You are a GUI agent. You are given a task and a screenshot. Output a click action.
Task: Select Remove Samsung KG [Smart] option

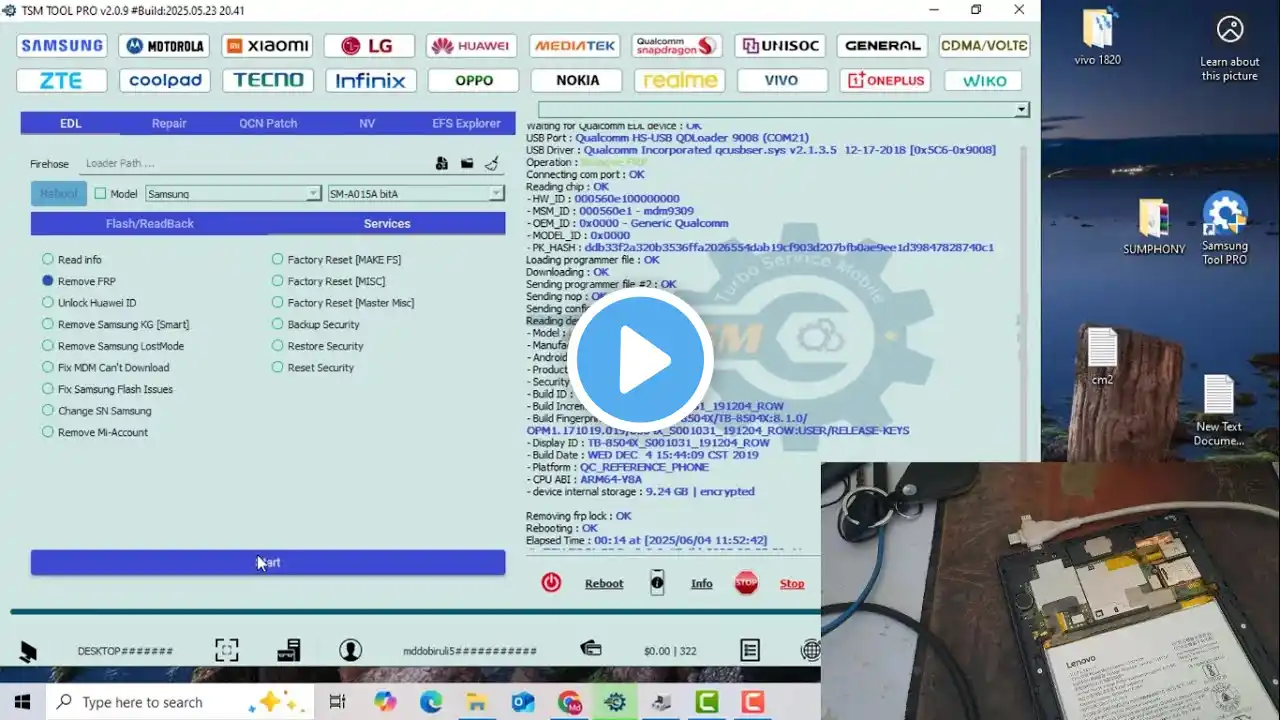(x=116, y=324)
